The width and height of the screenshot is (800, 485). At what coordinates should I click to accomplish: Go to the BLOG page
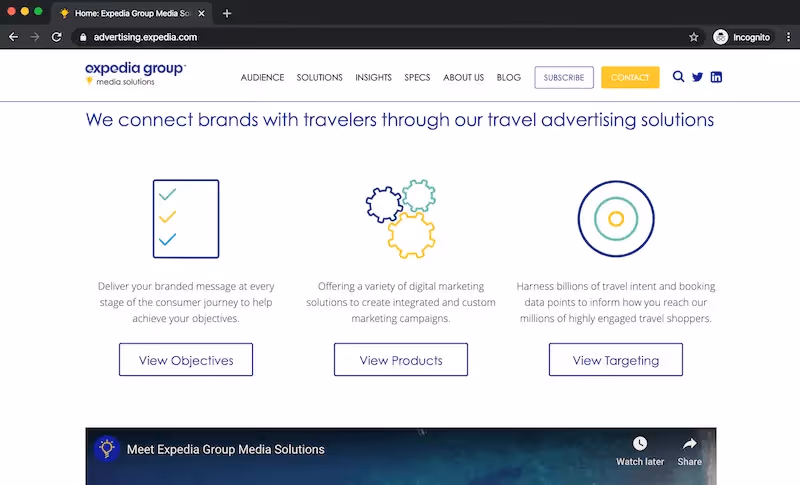point(509,78)
